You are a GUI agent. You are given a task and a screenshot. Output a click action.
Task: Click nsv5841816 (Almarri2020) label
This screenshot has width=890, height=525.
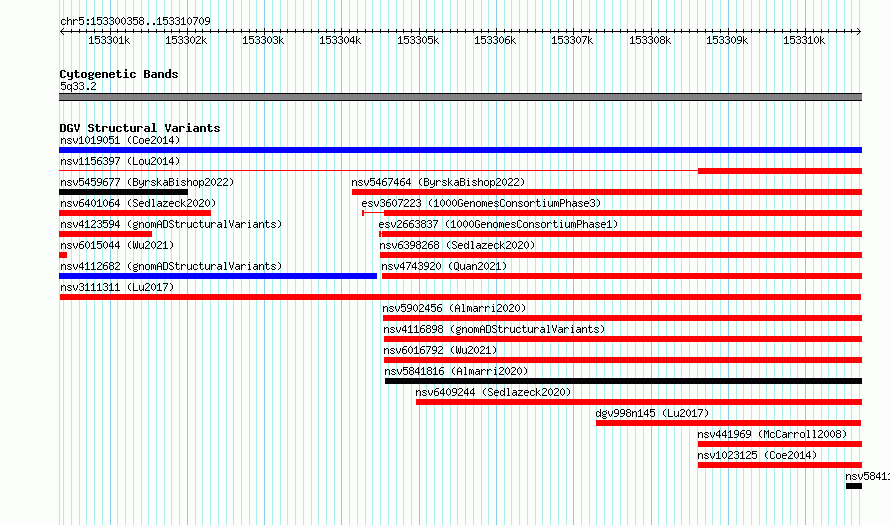click(456, 371)
